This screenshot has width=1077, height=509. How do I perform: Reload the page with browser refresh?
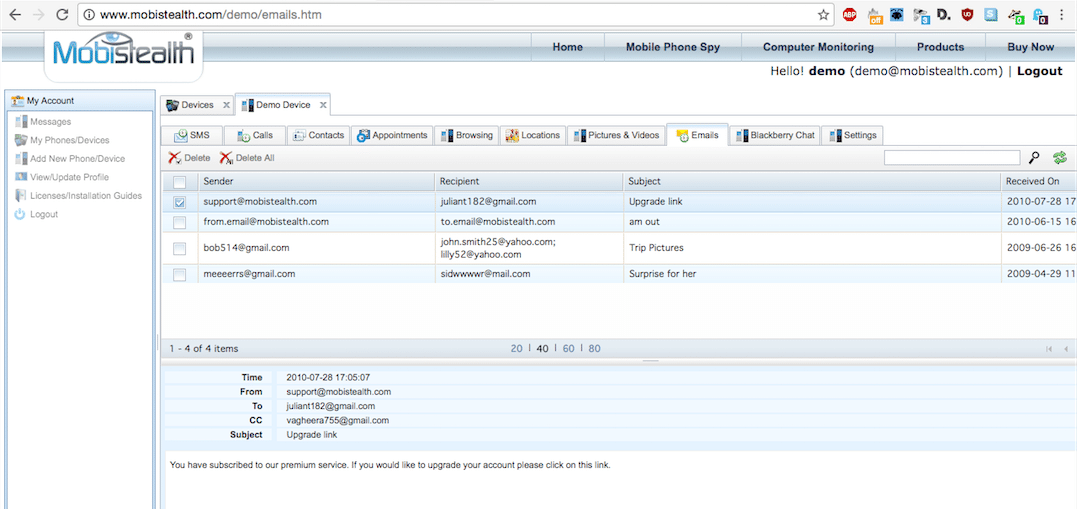(62, 14)
